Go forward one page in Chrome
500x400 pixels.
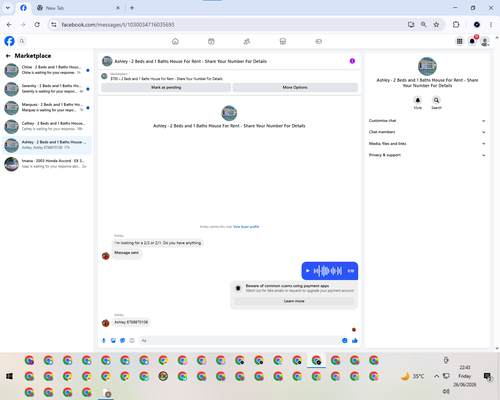pos(23,25)
